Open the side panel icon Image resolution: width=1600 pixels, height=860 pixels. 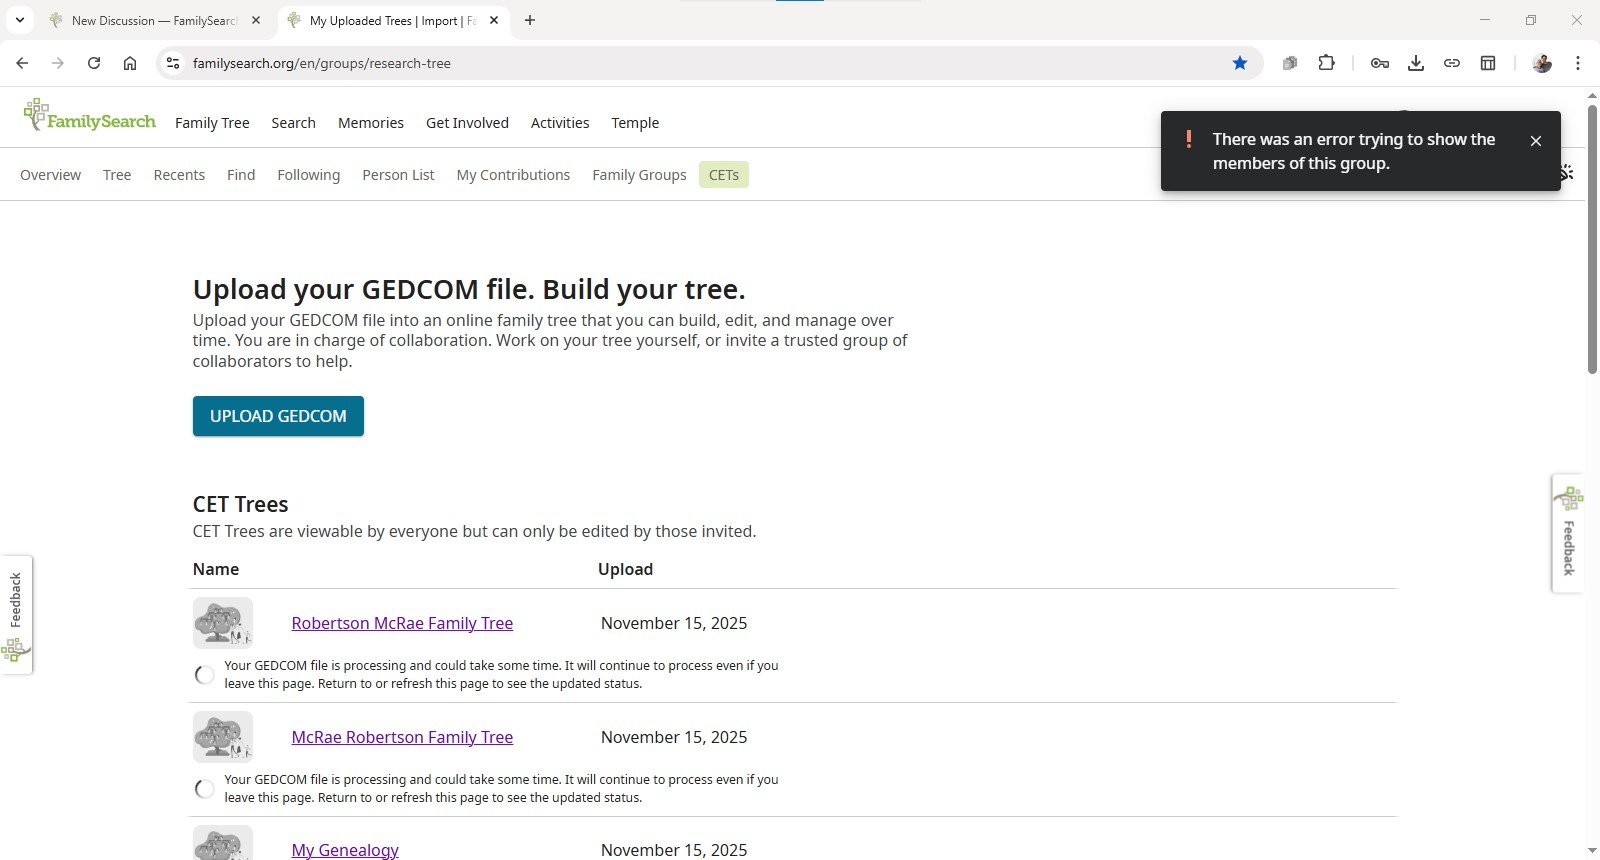click(x=1488, y=63)
